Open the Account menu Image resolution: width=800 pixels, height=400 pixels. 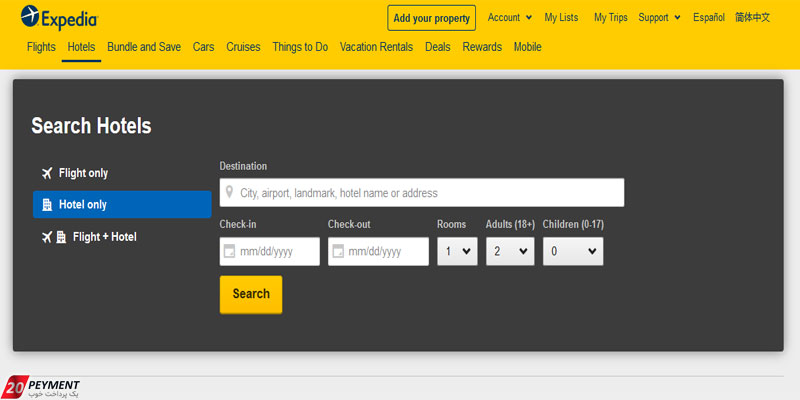coord(510,17)
